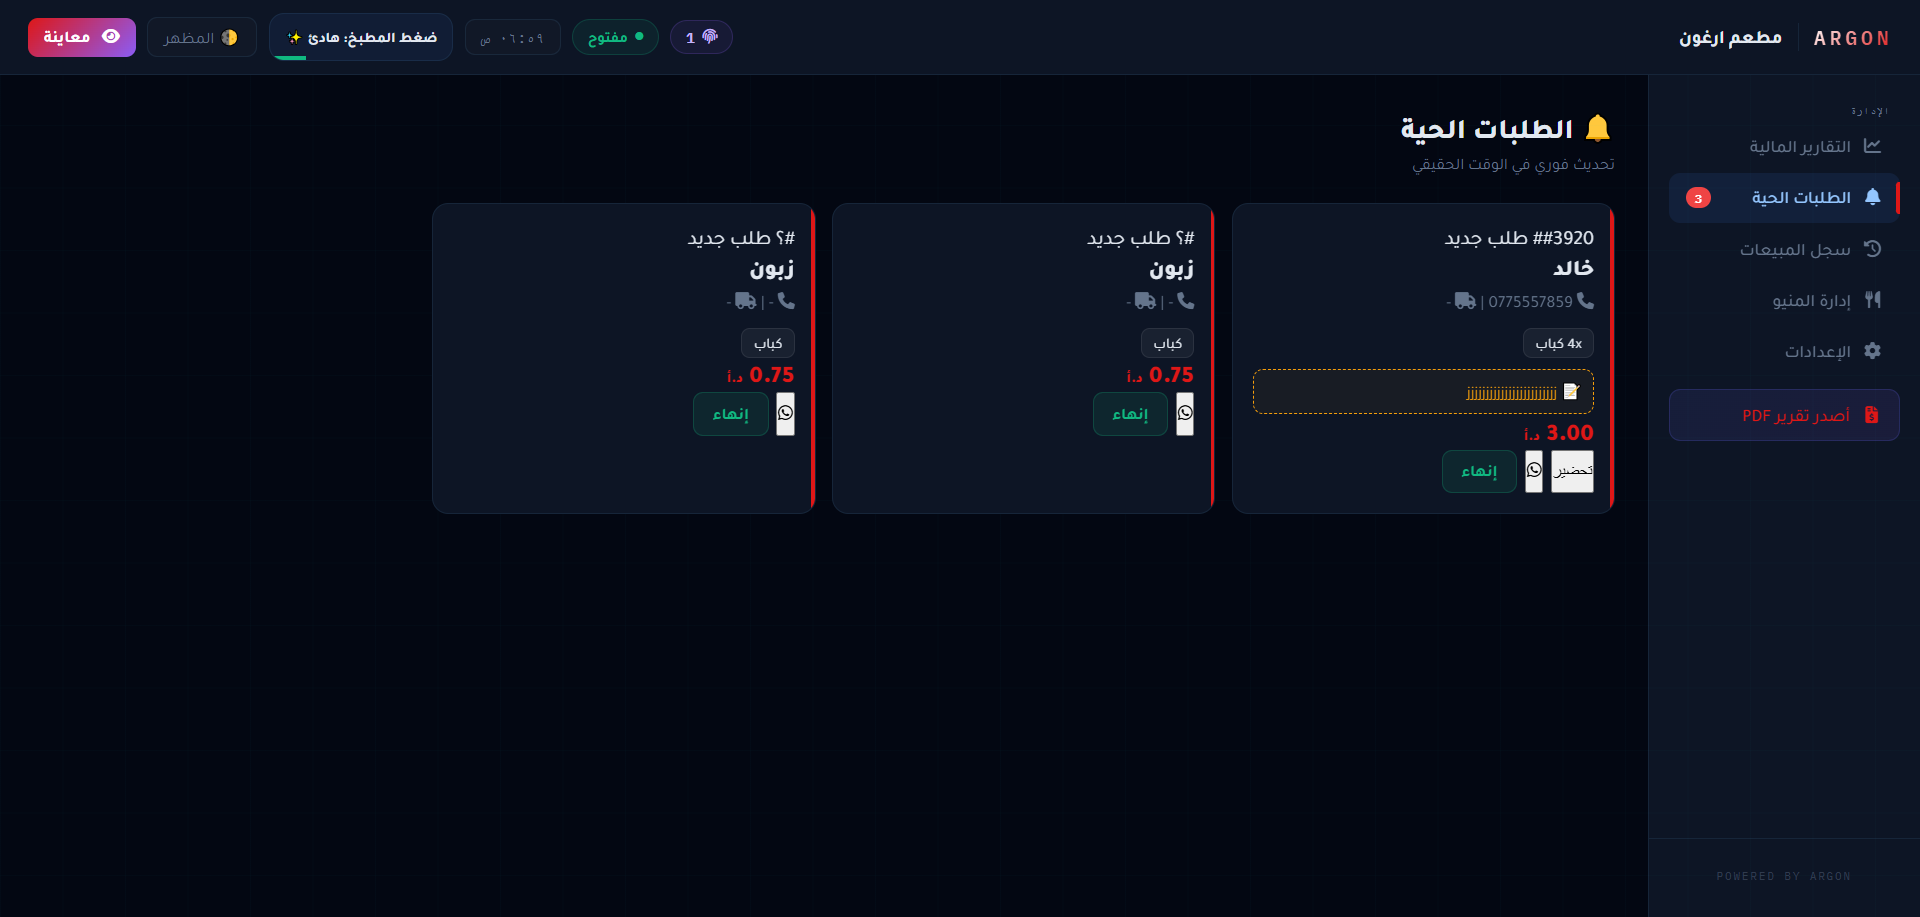Open الإعدادات settings page
The width and height of the screenshot is (1920, 917).
(x=1817, y=351)
